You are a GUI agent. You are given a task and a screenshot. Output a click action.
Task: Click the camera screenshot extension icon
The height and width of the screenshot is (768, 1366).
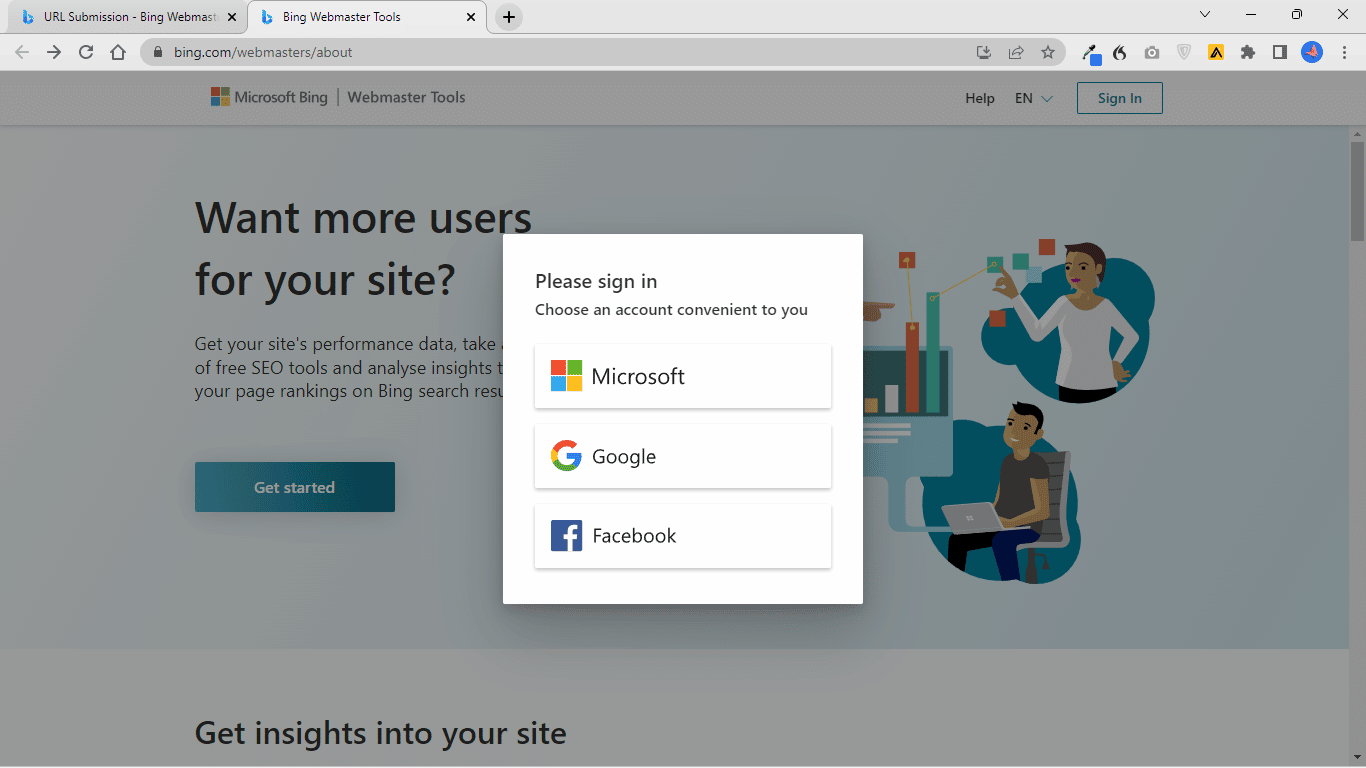tap(1151, 52)
